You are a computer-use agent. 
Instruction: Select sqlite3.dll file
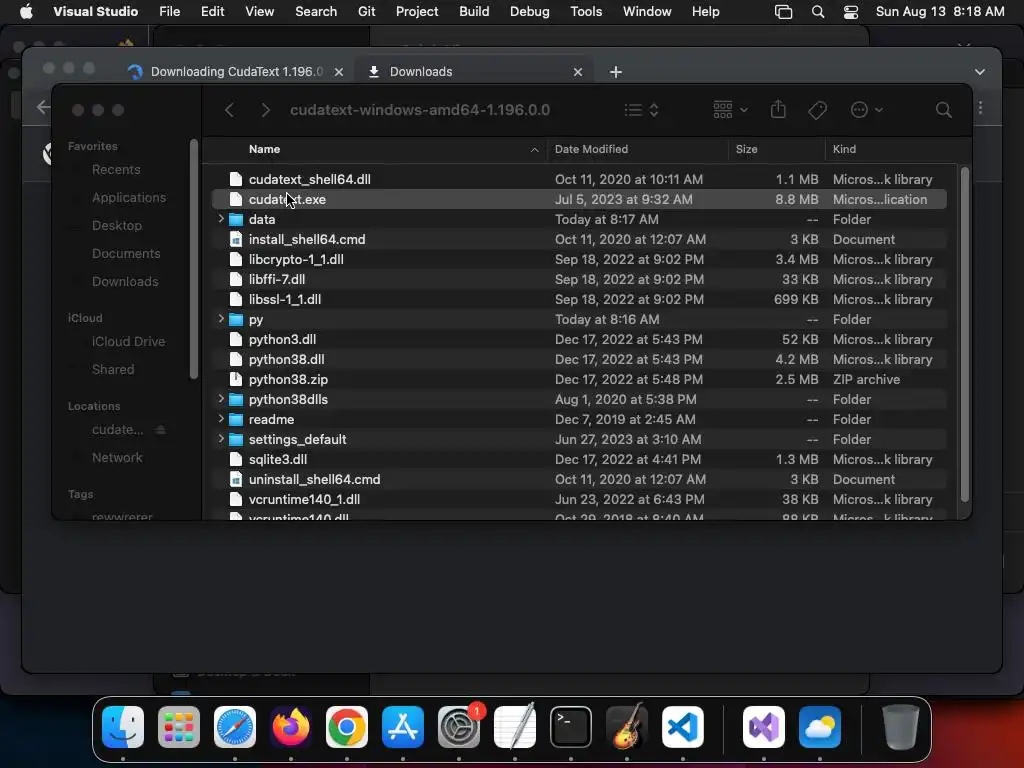tap(579, 459)
